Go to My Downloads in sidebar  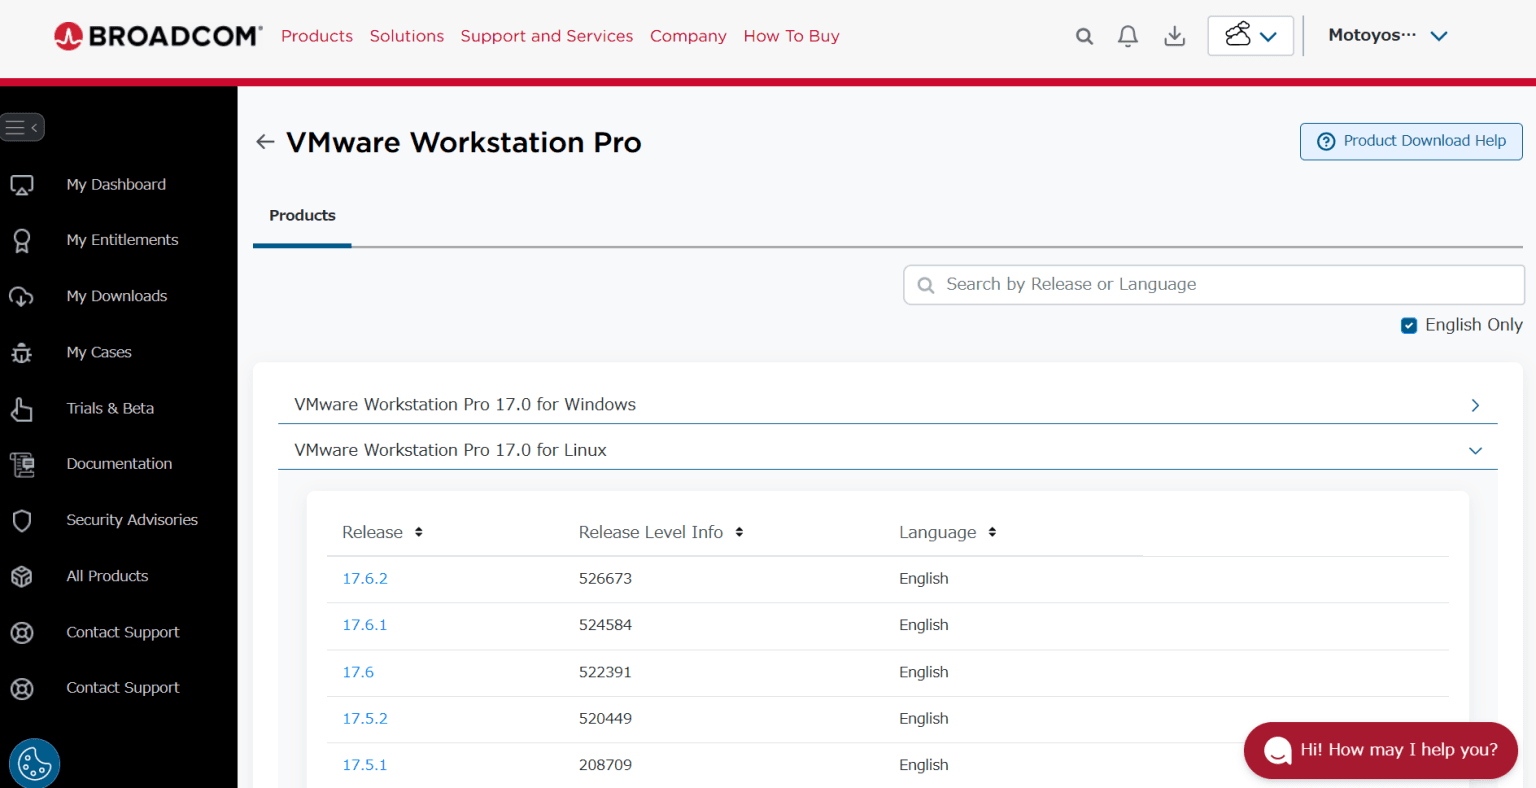(116, 296)
